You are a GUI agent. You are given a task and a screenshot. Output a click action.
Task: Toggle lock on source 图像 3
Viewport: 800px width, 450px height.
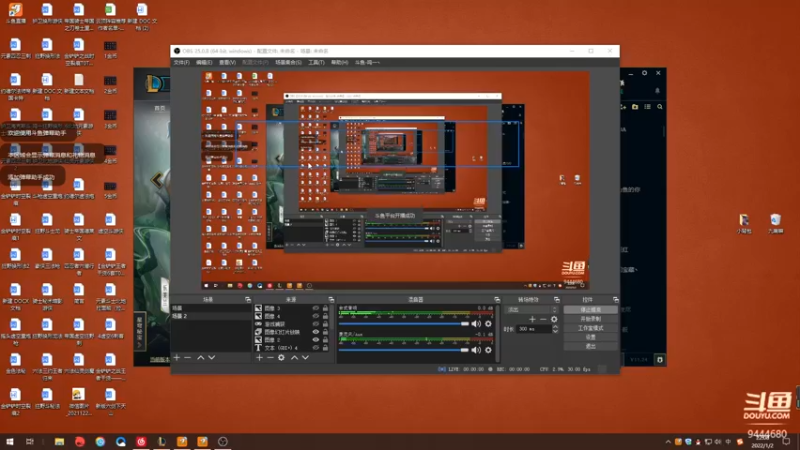coord(326,308)
